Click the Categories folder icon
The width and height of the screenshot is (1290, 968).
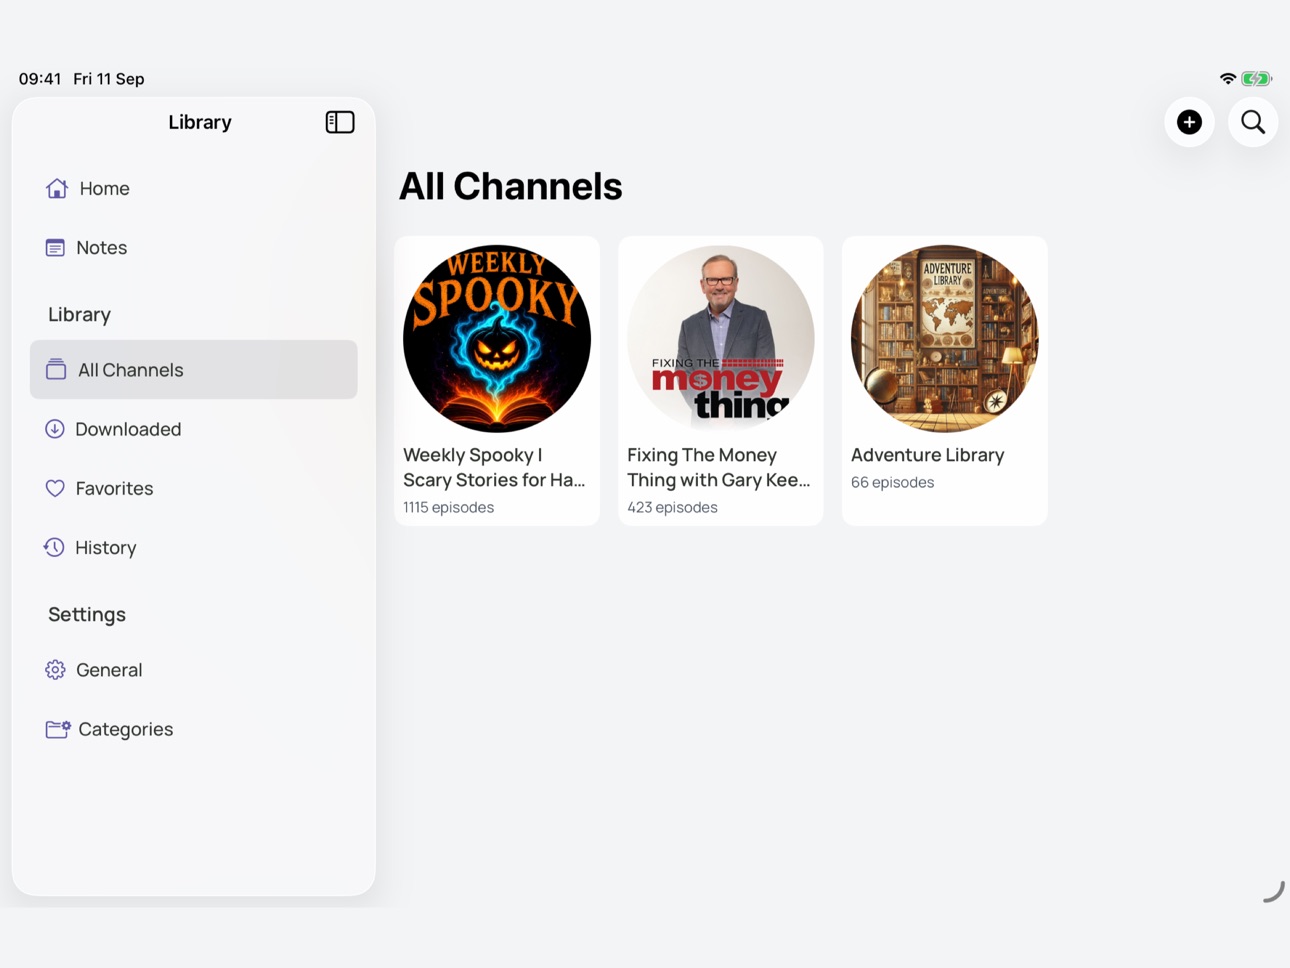coord(58,729)
